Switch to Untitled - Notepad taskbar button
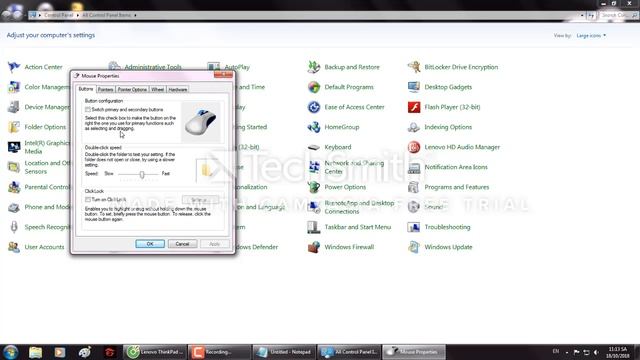Image resolution: width=640 pixels, height=360 pixels. pos(284,352)
